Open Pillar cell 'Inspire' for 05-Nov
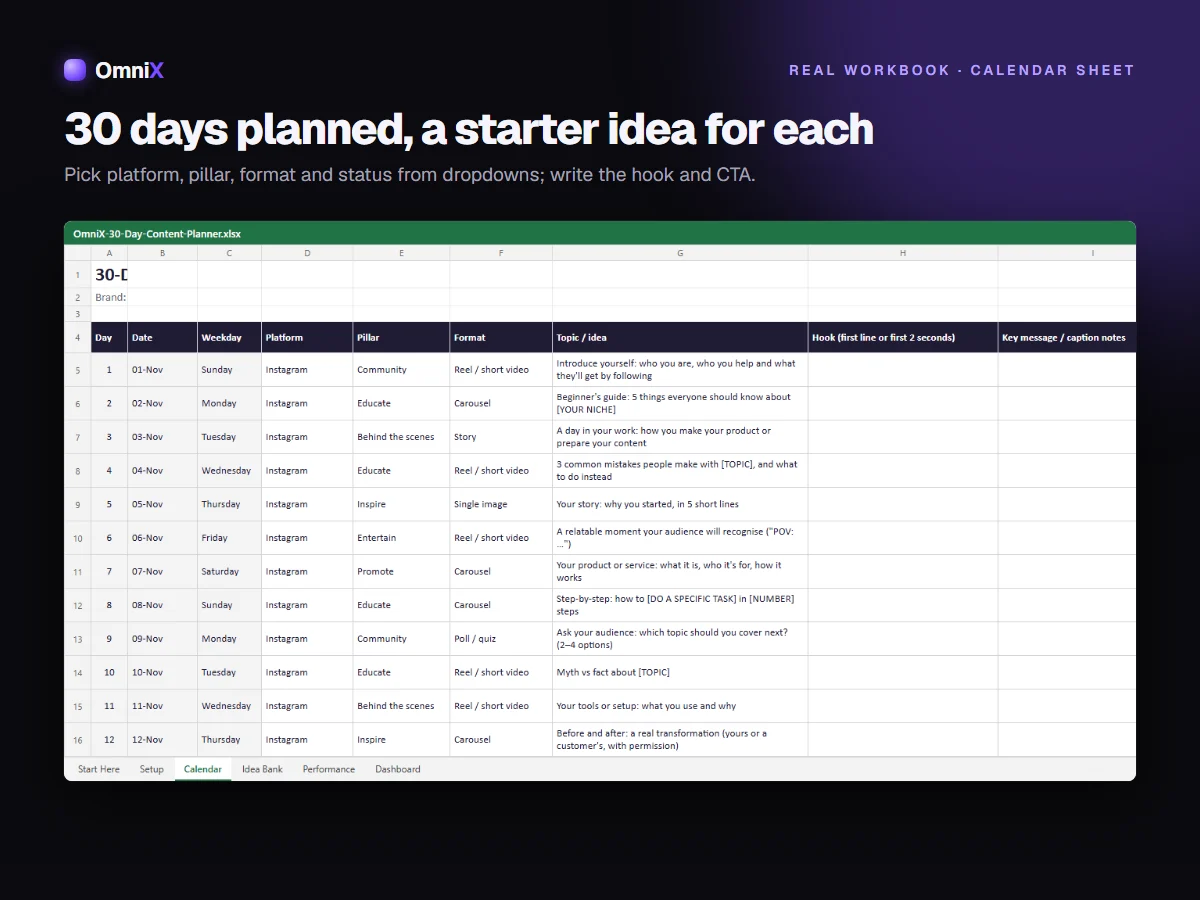The image size is (1200, 900). pos(401,505)
